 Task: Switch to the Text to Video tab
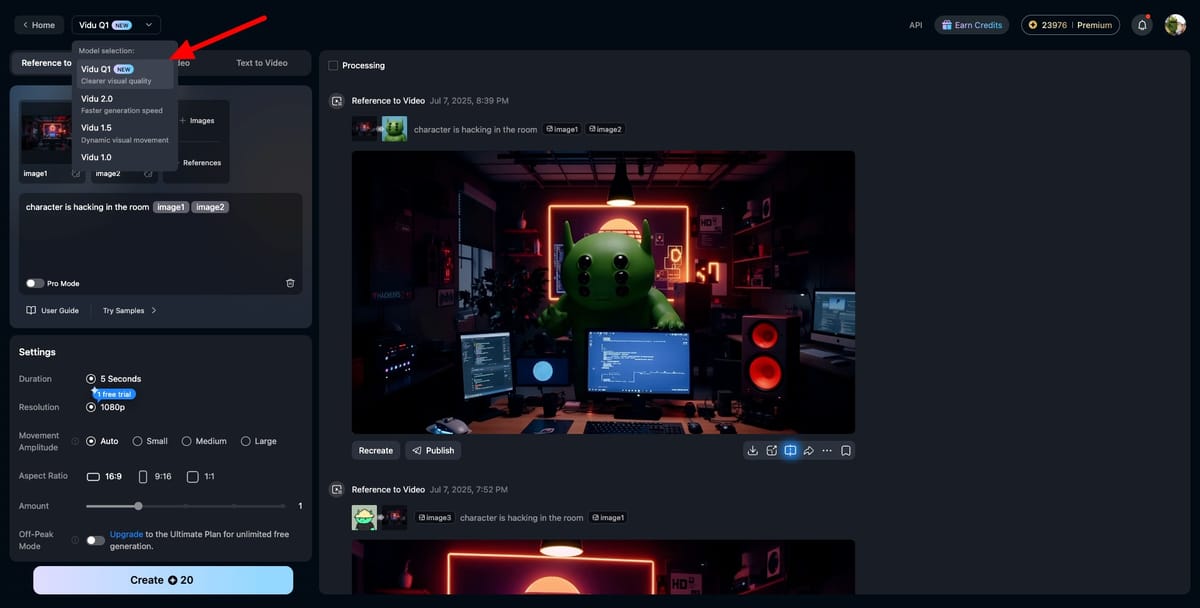pos(261,63)
